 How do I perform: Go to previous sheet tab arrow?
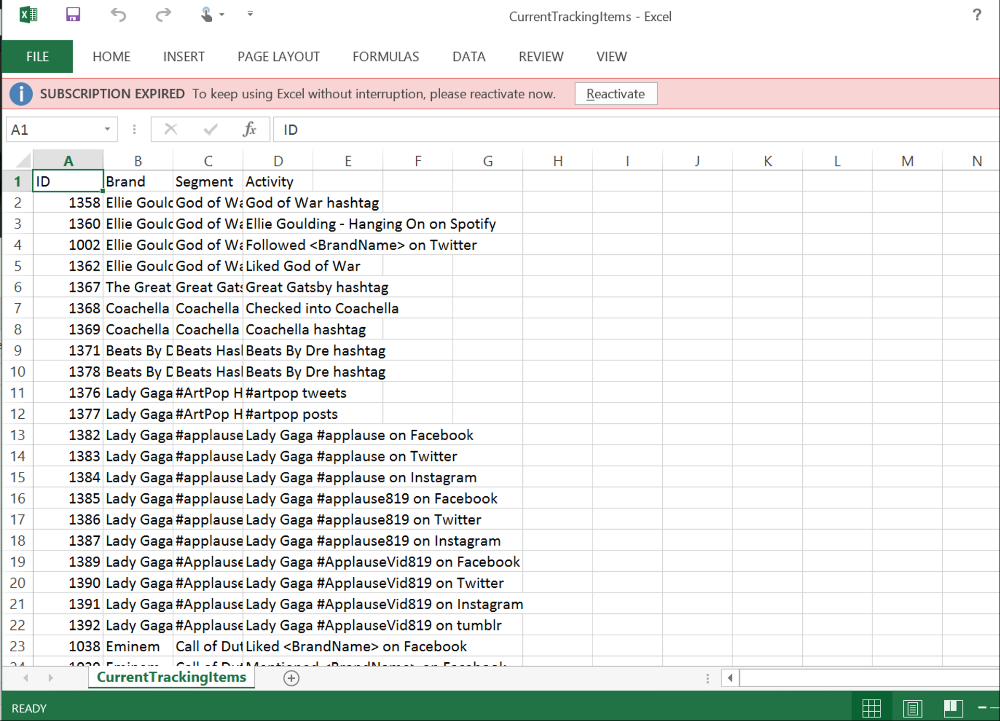pyautogui.click(x=26, y=678)
